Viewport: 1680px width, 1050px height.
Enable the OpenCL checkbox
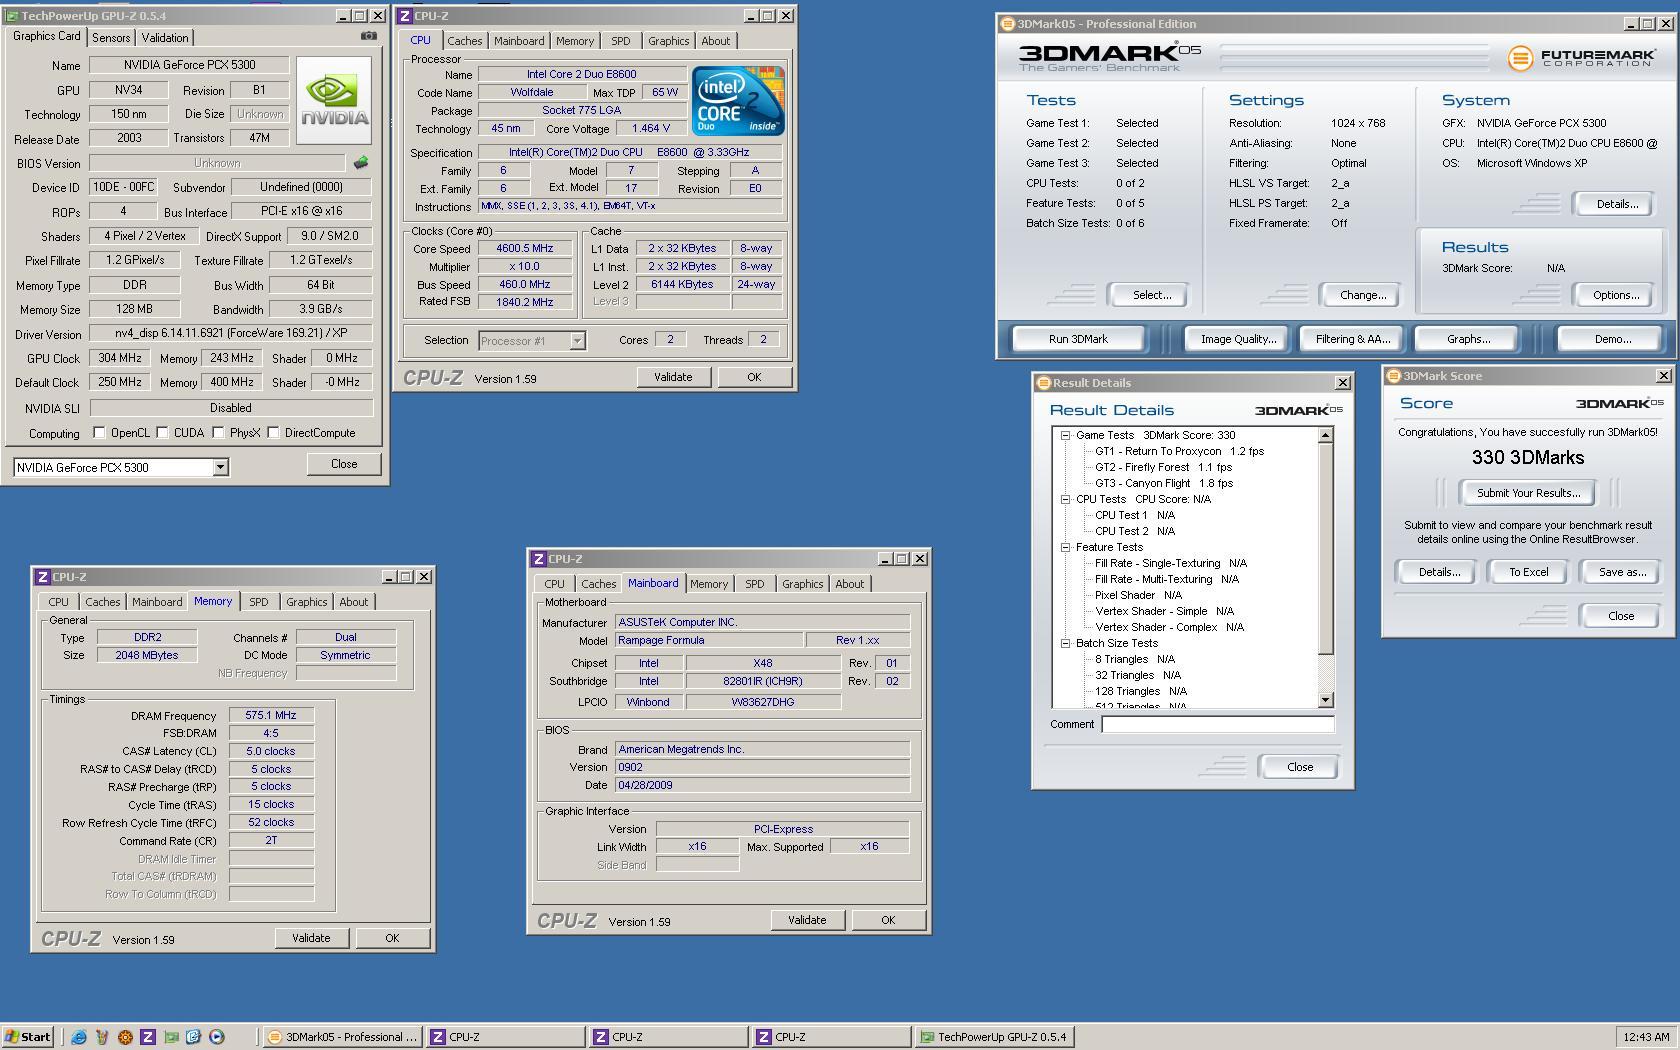tap(99, 433)
